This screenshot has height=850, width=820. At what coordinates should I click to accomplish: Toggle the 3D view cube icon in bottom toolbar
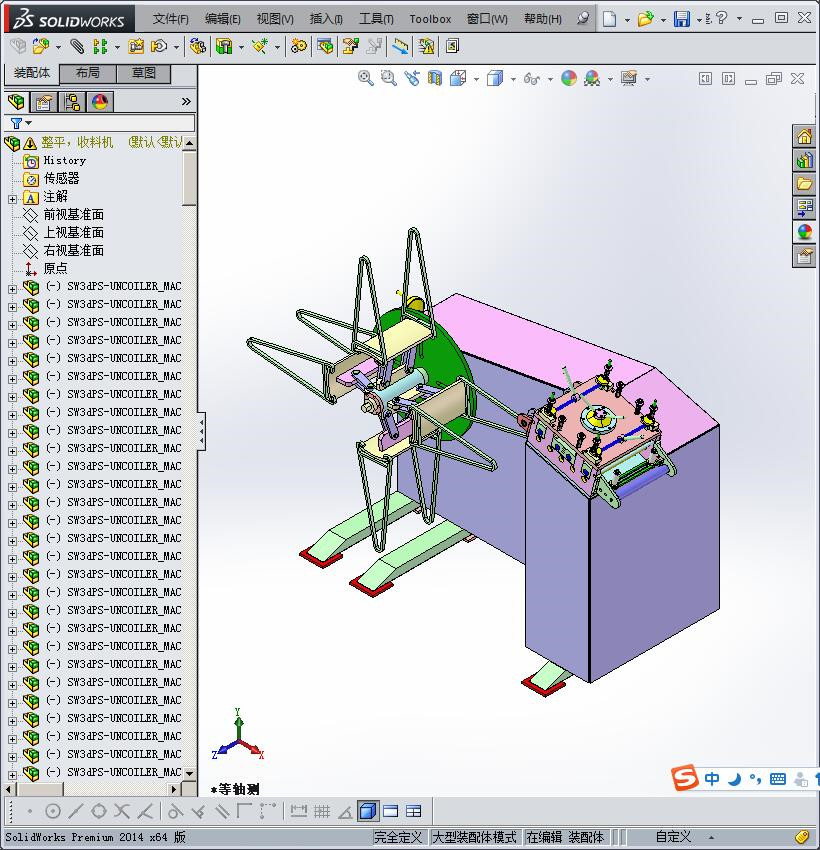coord(368,811)
